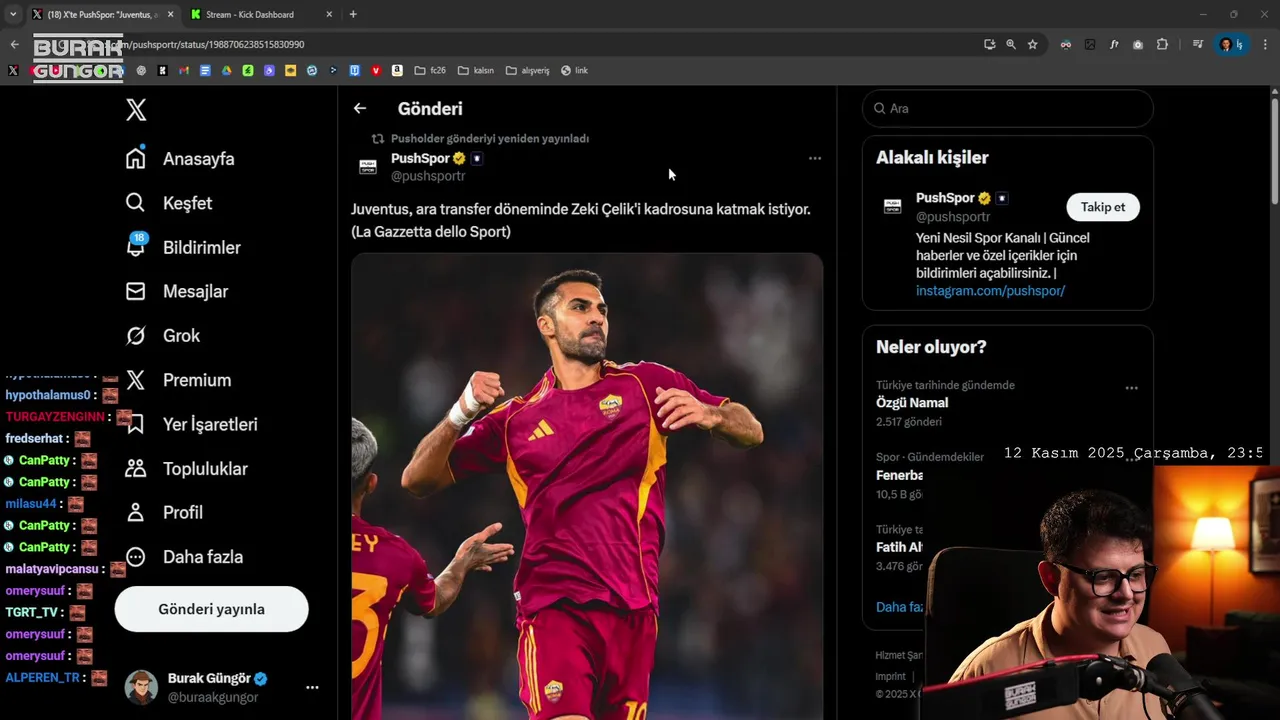Viewport: 1280px width, 720px height.
Task: Click Takip et follow button
Action: 1103,207
